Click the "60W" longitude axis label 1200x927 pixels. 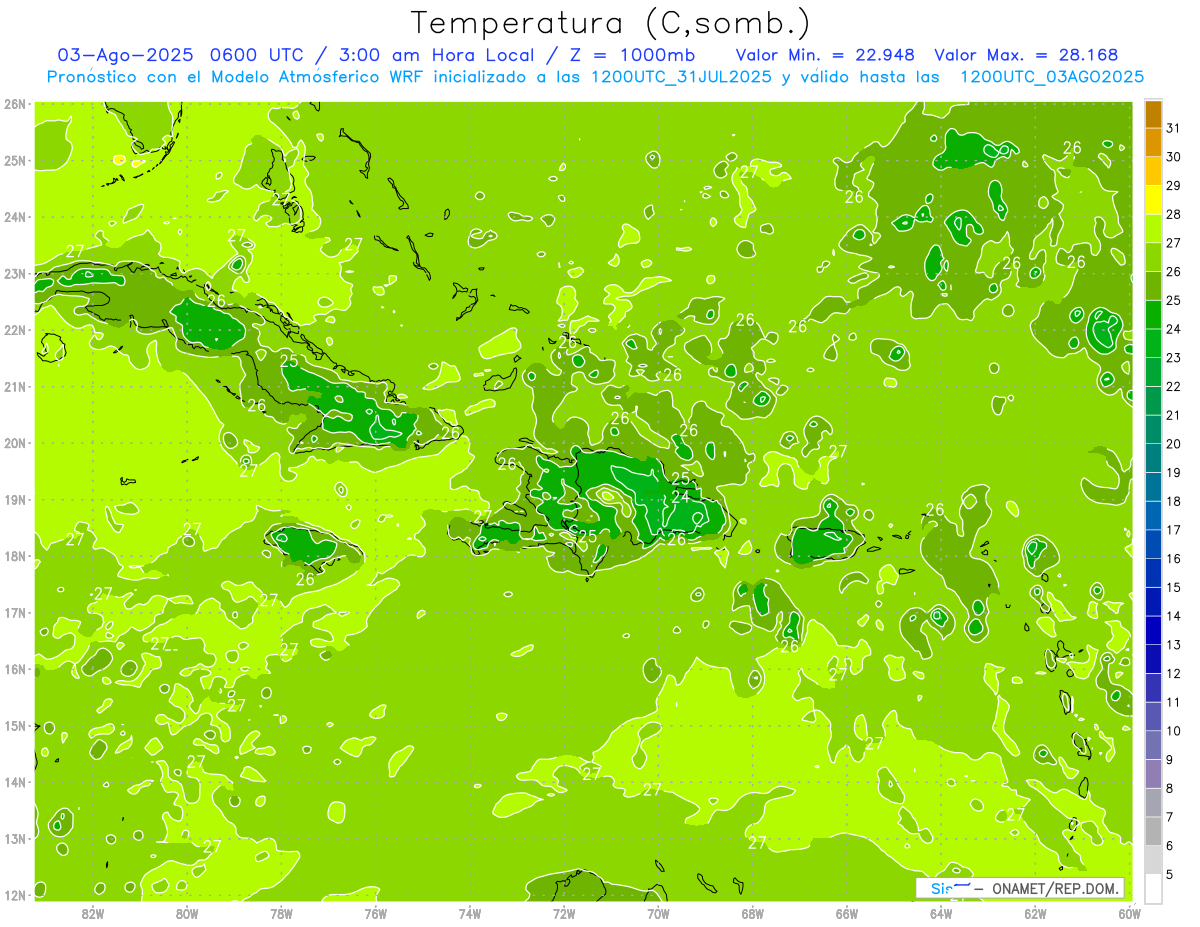[1129, 914]
